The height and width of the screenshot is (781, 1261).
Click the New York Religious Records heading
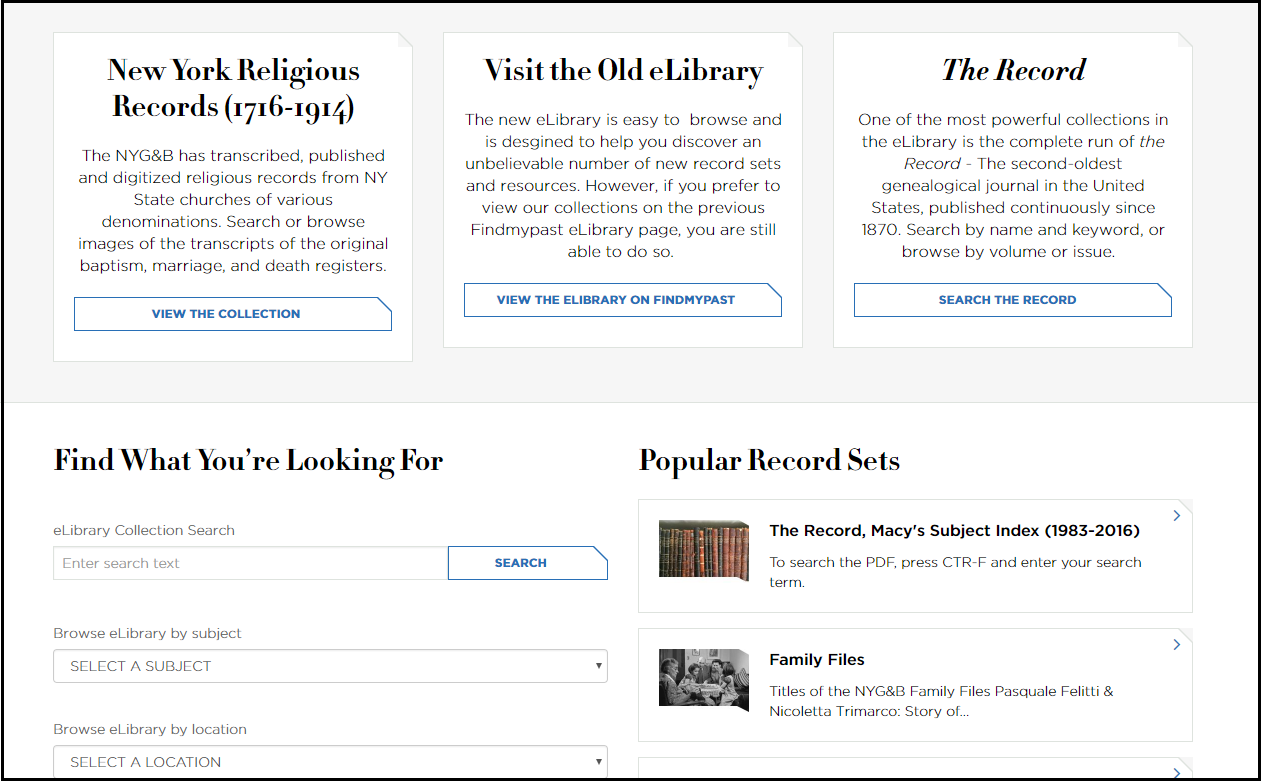(x=233, y=88)
